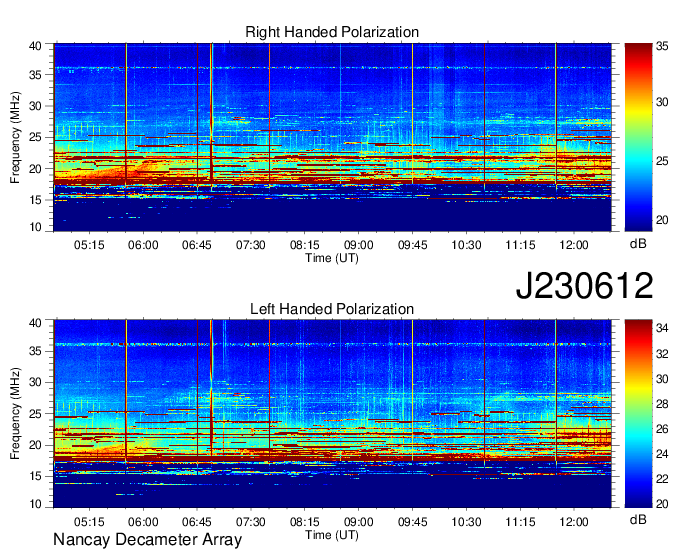Click the 32 dB value on left-handed colorbar
The width and height of the screenshot is (680, 552).
pyautogui.click(x=662, y=354)
